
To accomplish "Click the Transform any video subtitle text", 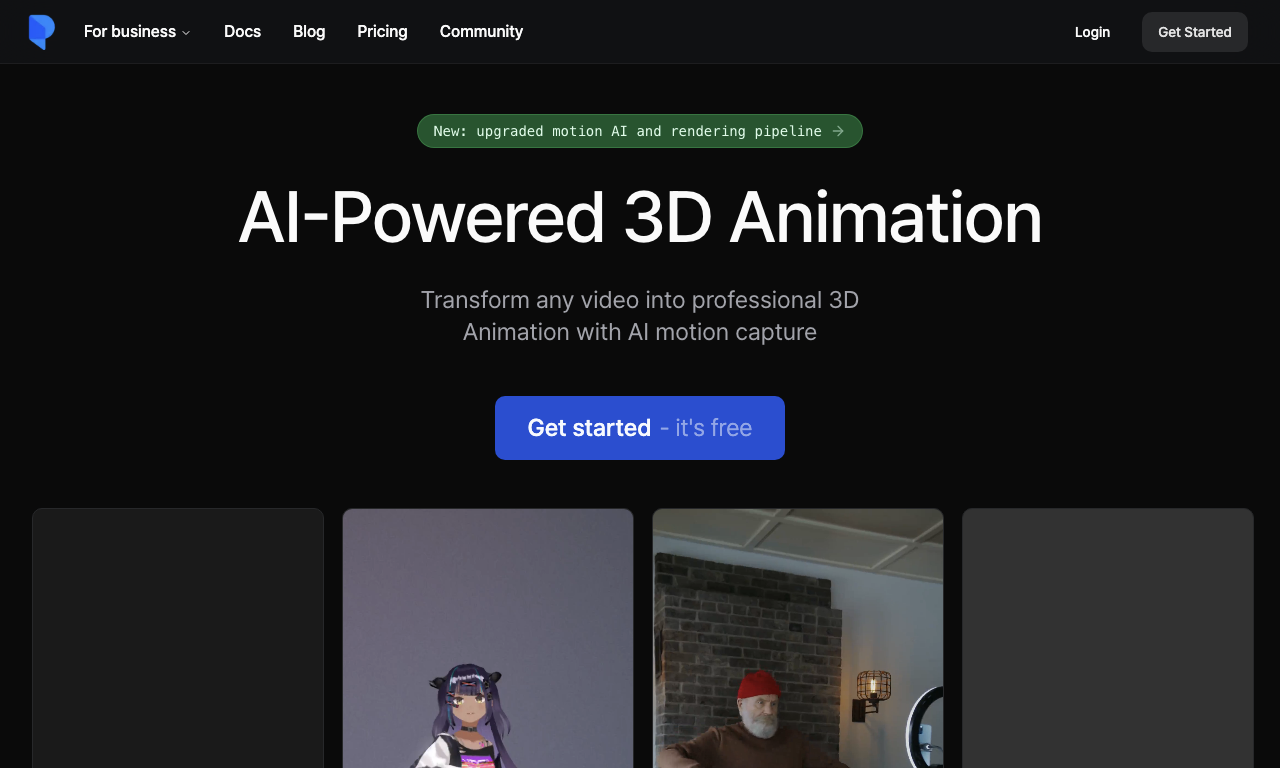I will tap(640, 316).
